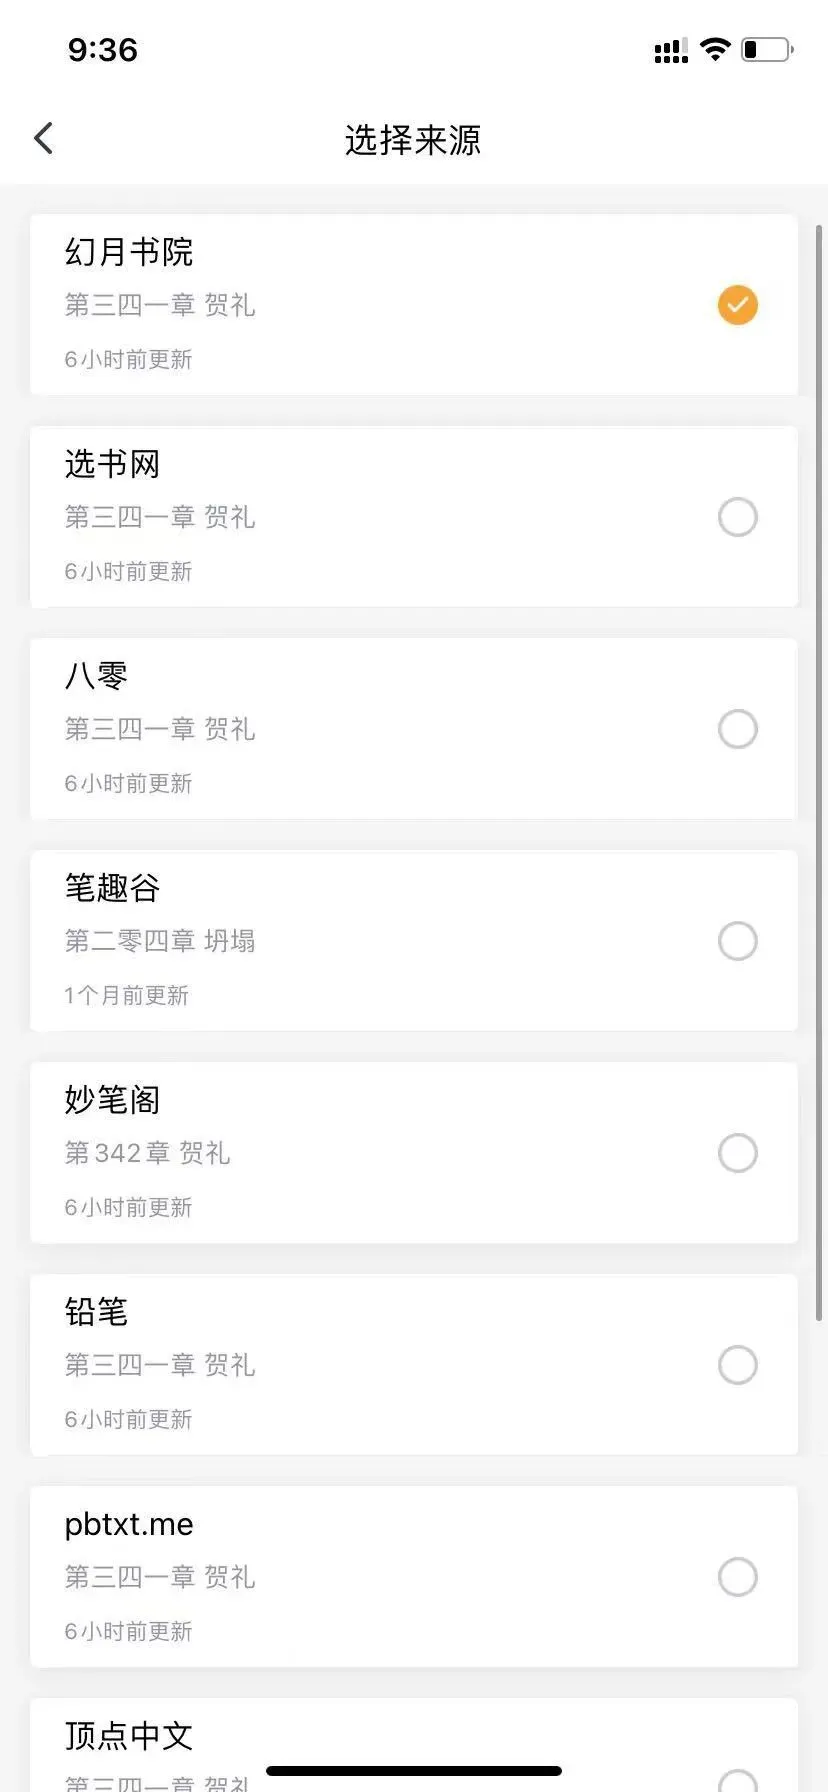Tap the 铅笔 source title
828x1792 pixels.
click(96, 1312)
